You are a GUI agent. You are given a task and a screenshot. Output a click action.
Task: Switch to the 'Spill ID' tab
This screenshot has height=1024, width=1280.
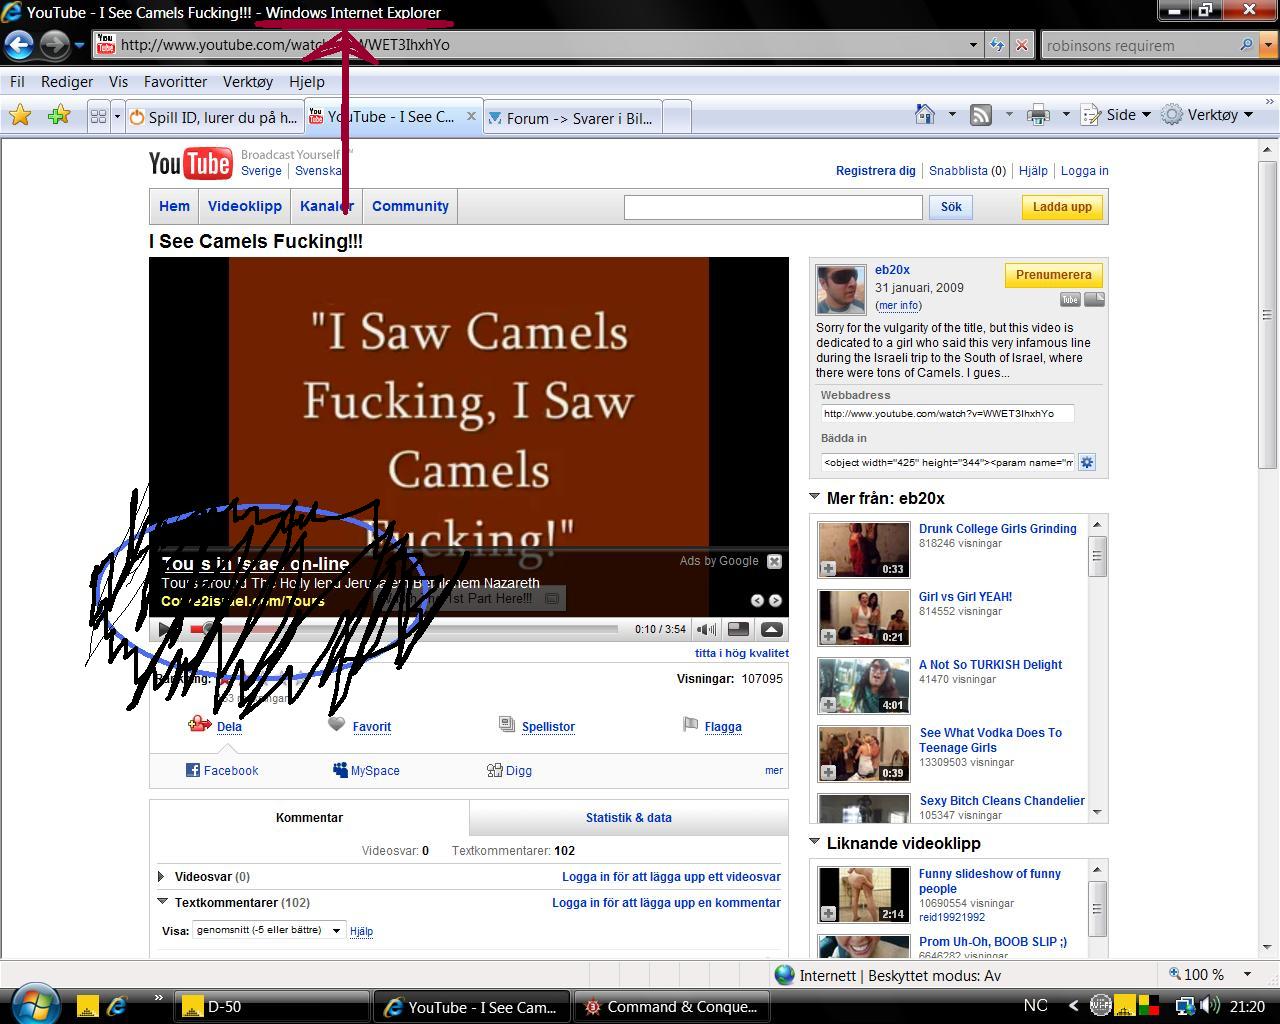tap(214, 117)
